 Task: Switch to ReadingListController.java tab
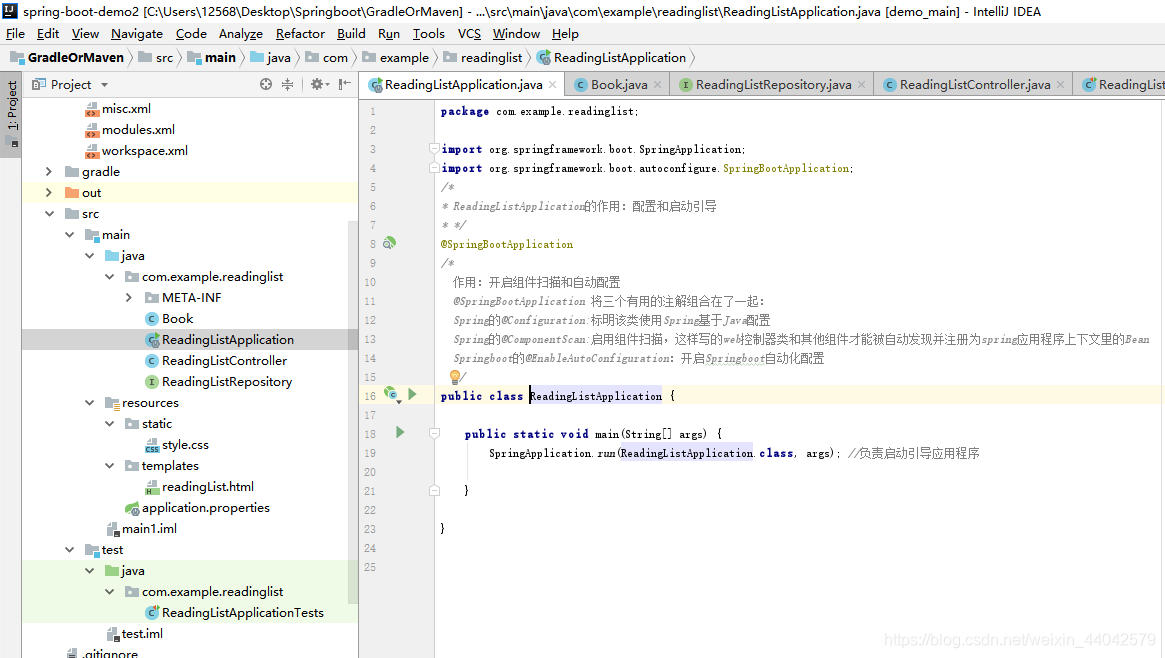tap(974, 85)
